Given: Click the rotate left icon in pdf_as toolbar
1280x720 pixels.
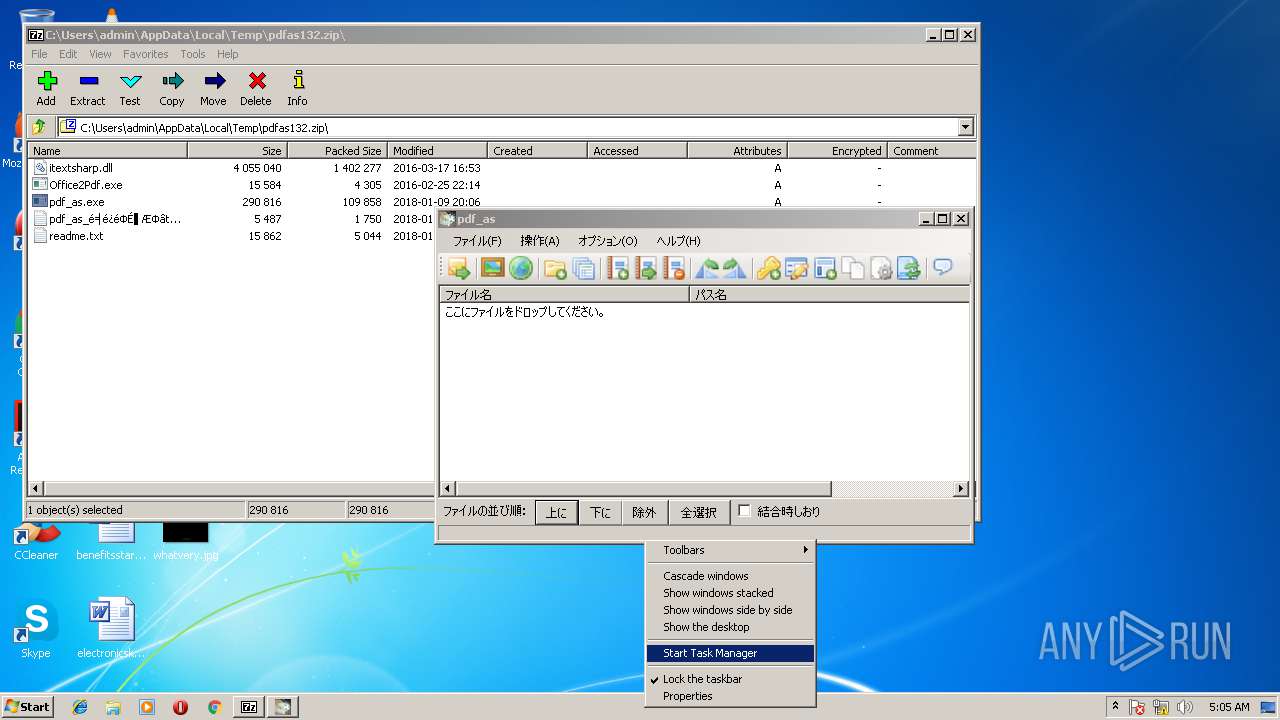Looking at the screenshot, I should pos(708,268).
